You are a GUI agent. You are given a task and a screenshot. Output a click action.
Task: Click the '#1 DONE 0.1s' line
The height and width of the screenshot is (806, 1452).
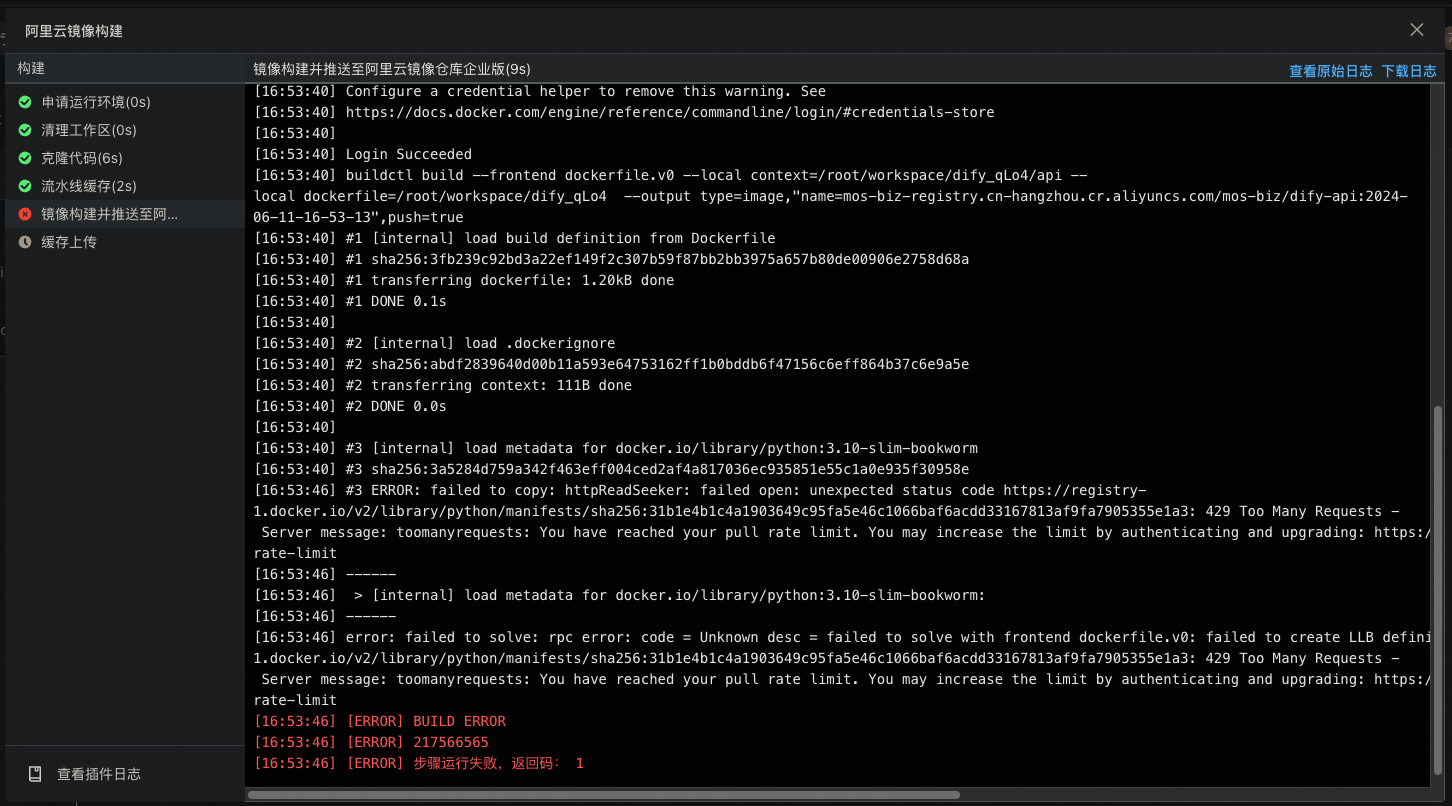[350, 301]
